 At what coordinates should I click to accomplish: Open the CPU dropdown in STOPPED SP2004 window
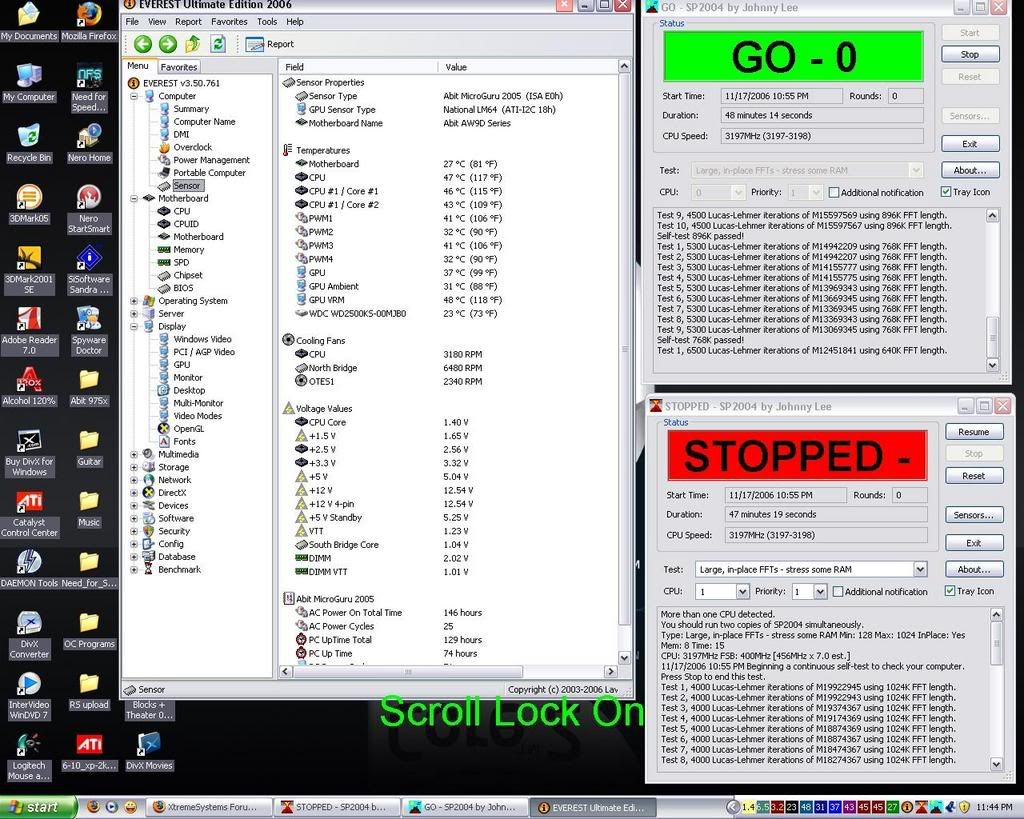[743, 592]
